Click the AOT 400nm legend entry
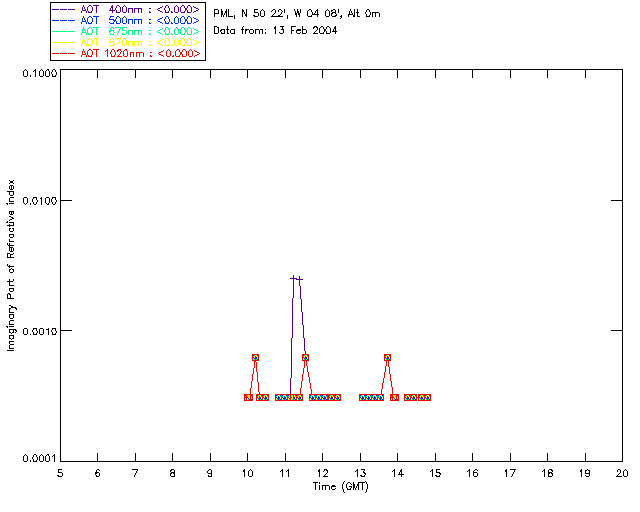The width and height of the screenshot is (640, 512). tap(126, 9)
